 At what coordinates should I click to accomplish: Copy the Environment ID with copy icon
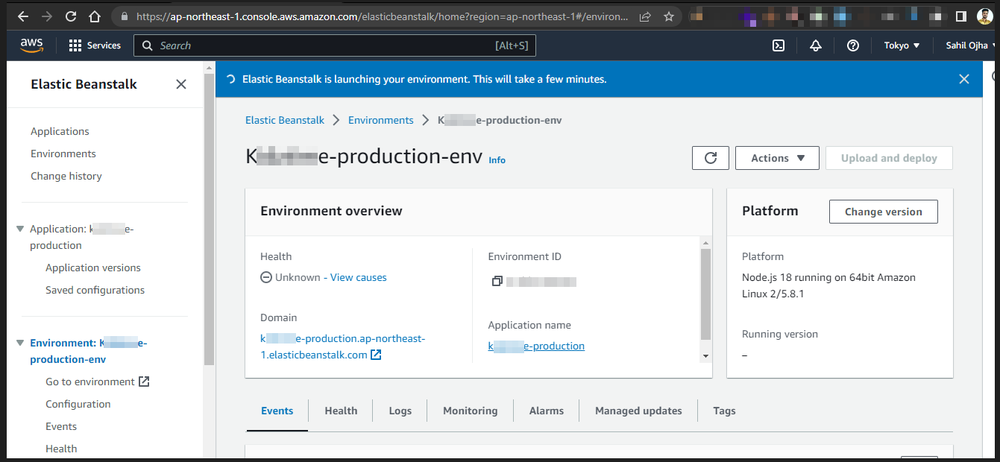pyautogui.click(x=497, y=281)
